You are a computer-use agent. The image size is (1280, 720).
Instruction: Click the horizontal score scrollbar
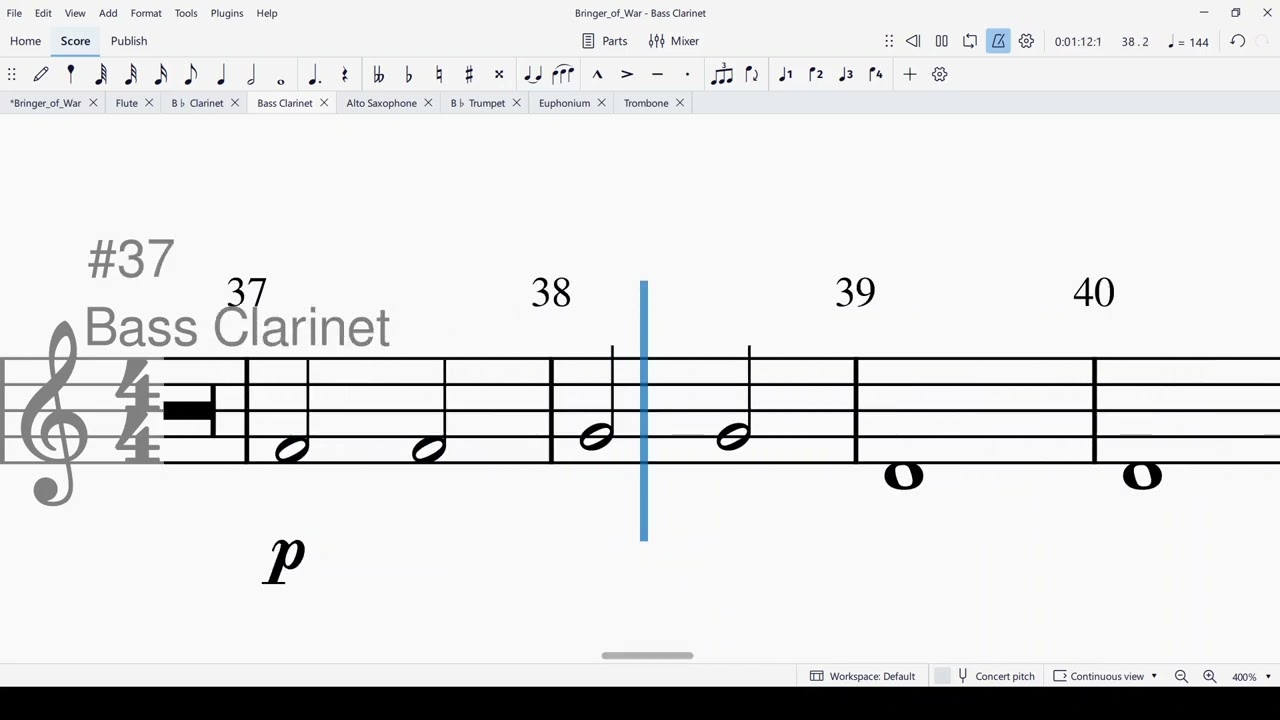click(x=647, y=656)
